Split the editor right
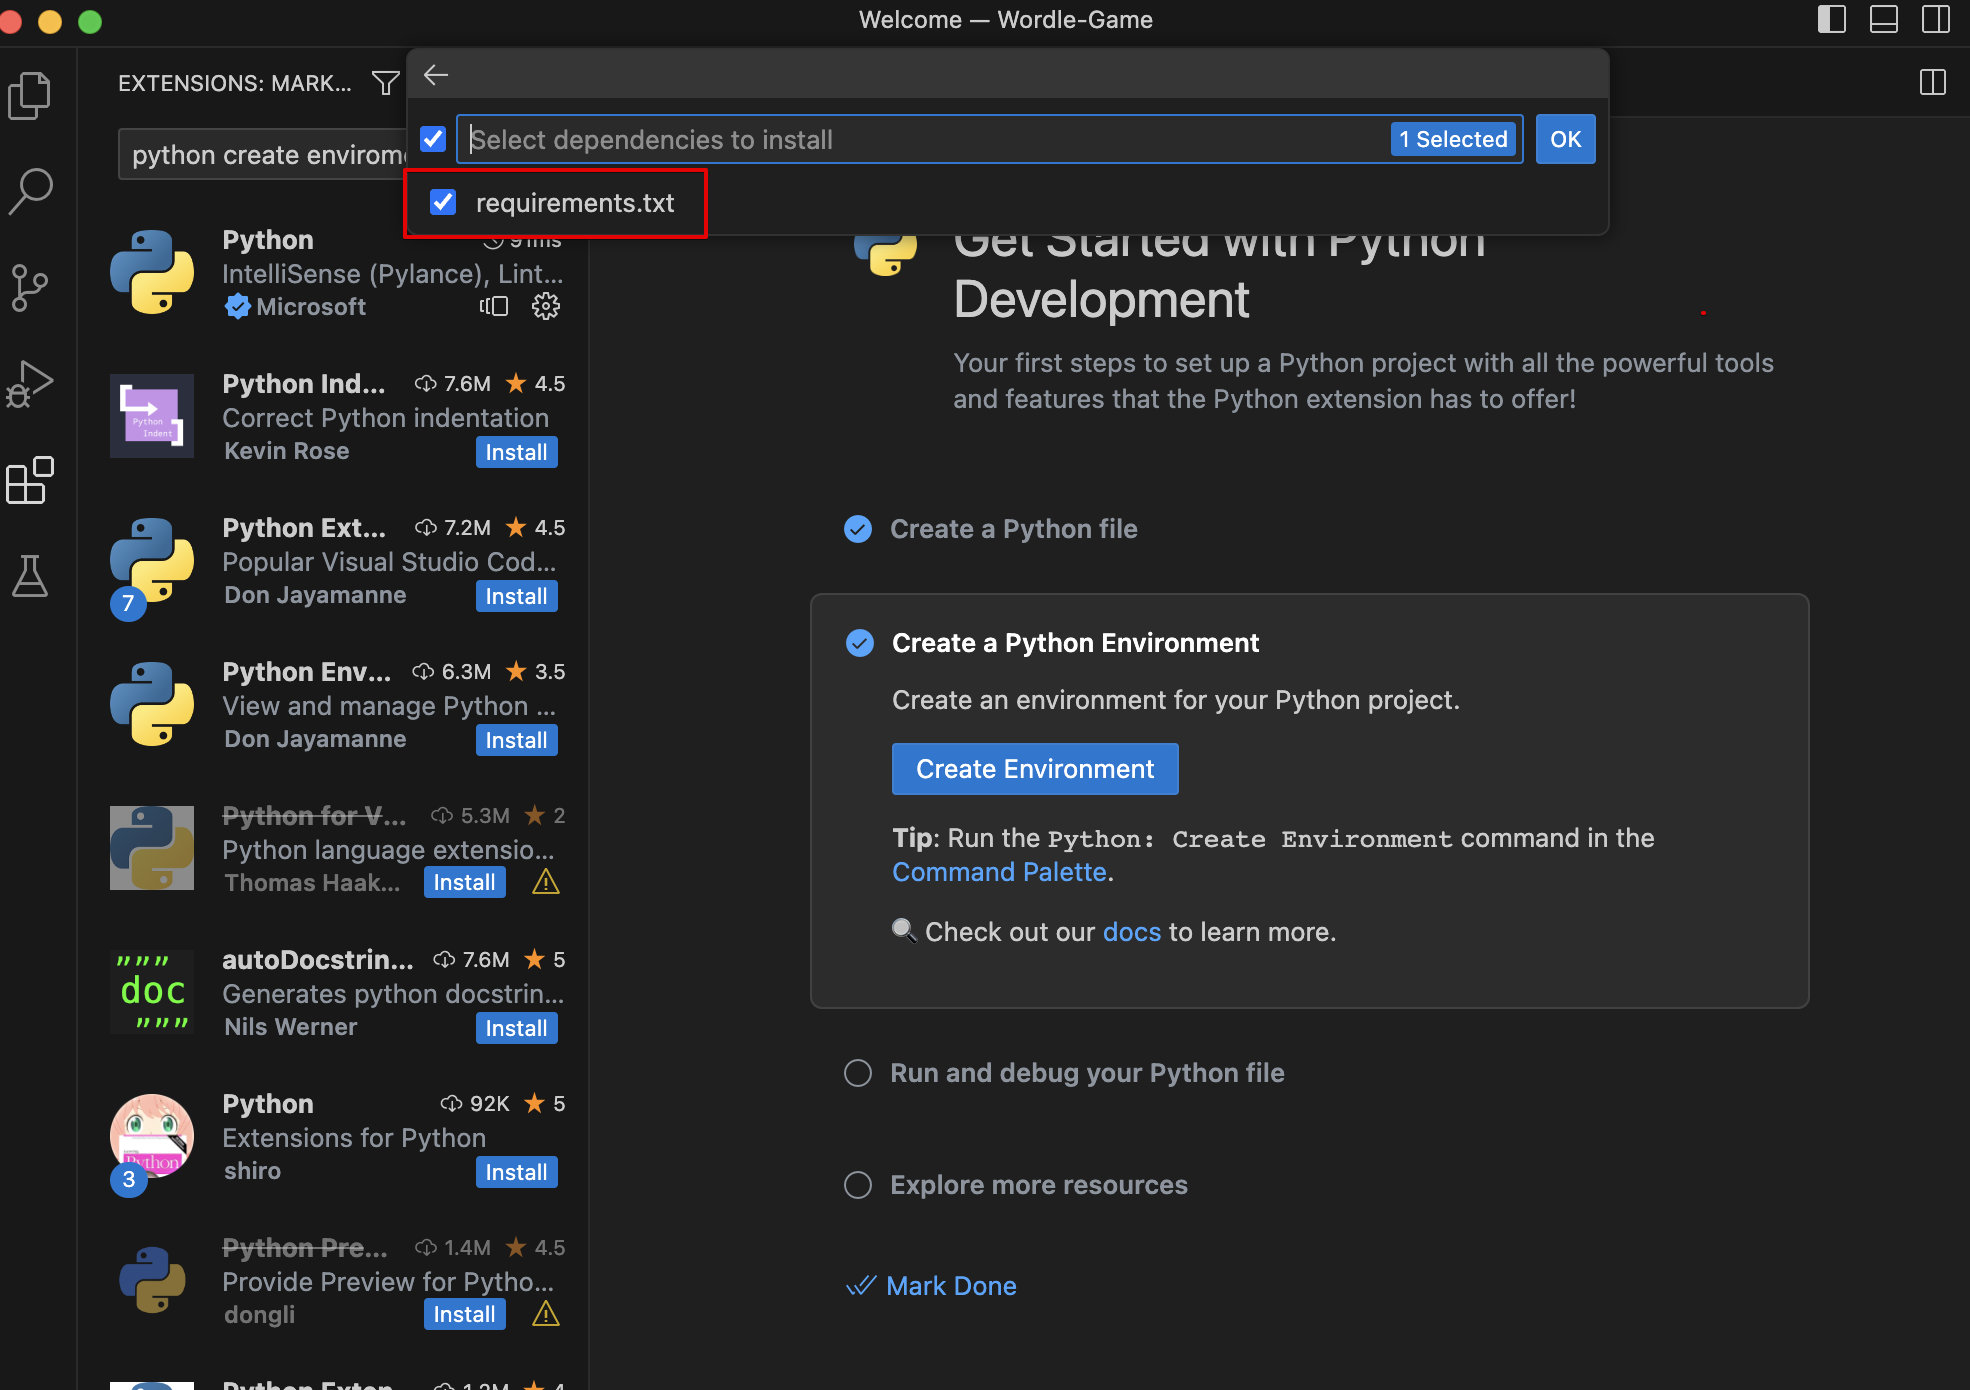Image resolution: width=1970 pixels, height=1390 pixels. 1933,83
